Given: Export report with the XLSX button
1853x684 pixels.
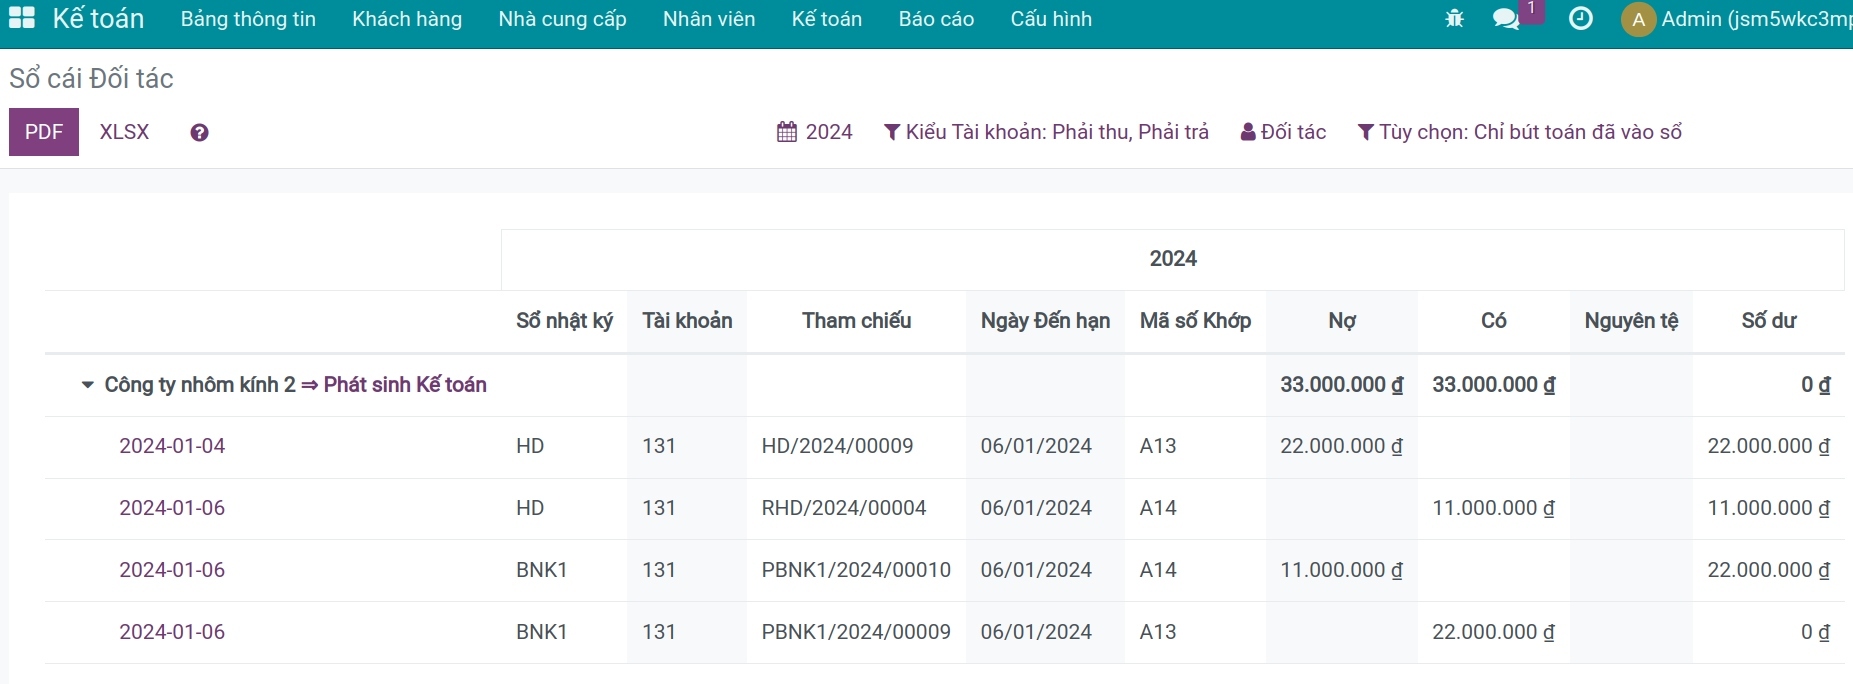Looking at the screenshot, I should [x=124, y=132].
